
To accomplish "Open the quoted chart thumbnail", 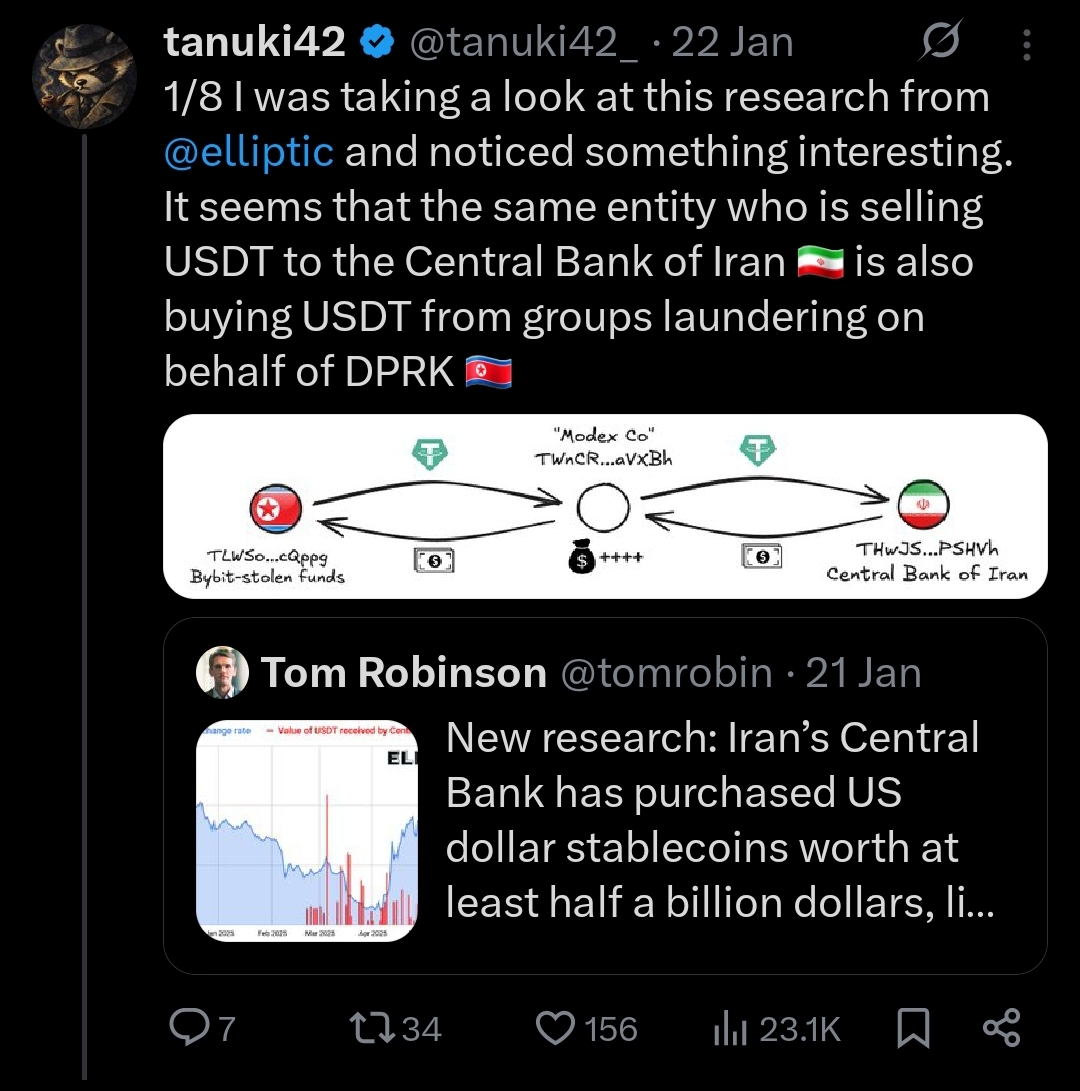I will 306,830.
